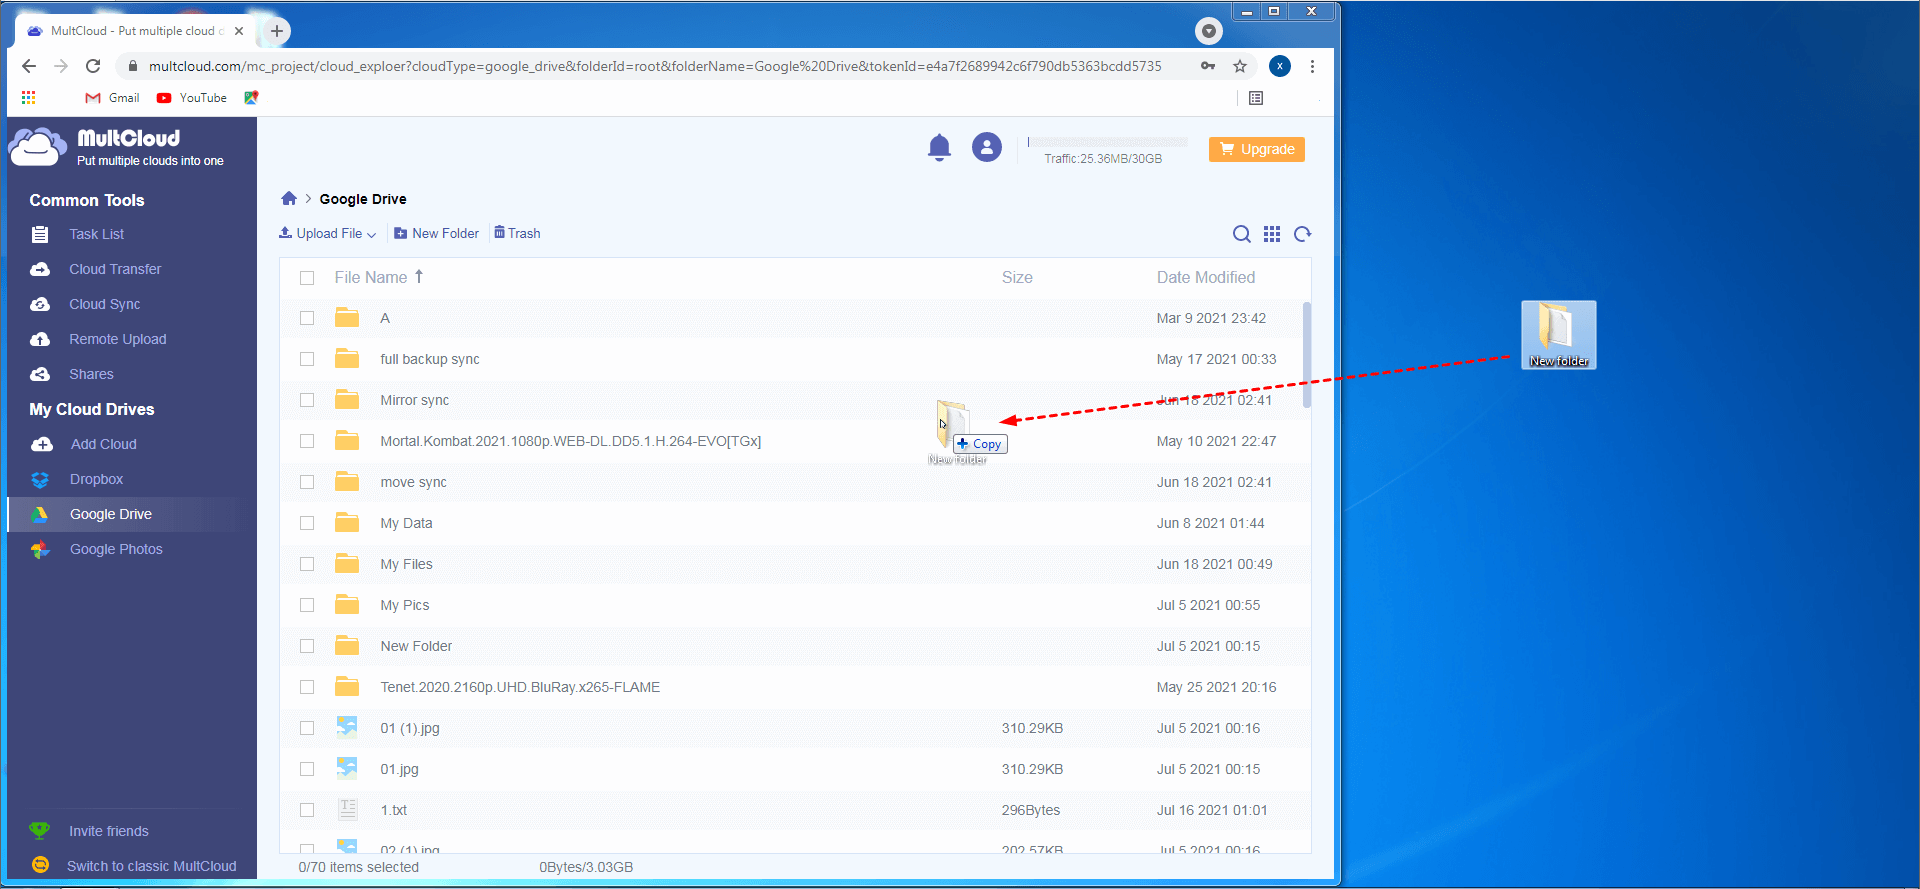The image size is (1920, 889).
Task: Open the Maps bookmark icon
Action: point(251,98)
